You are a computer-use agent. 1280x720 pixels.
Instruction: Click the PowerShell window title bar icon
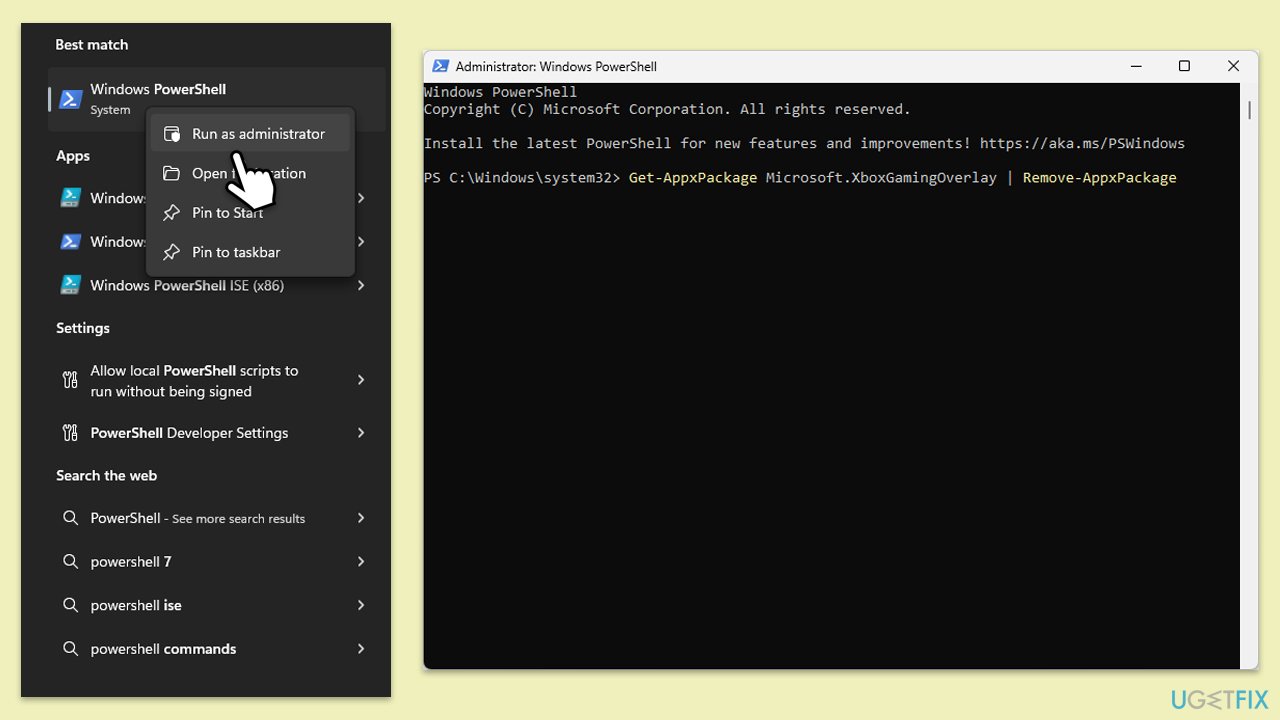click(440, 66)
